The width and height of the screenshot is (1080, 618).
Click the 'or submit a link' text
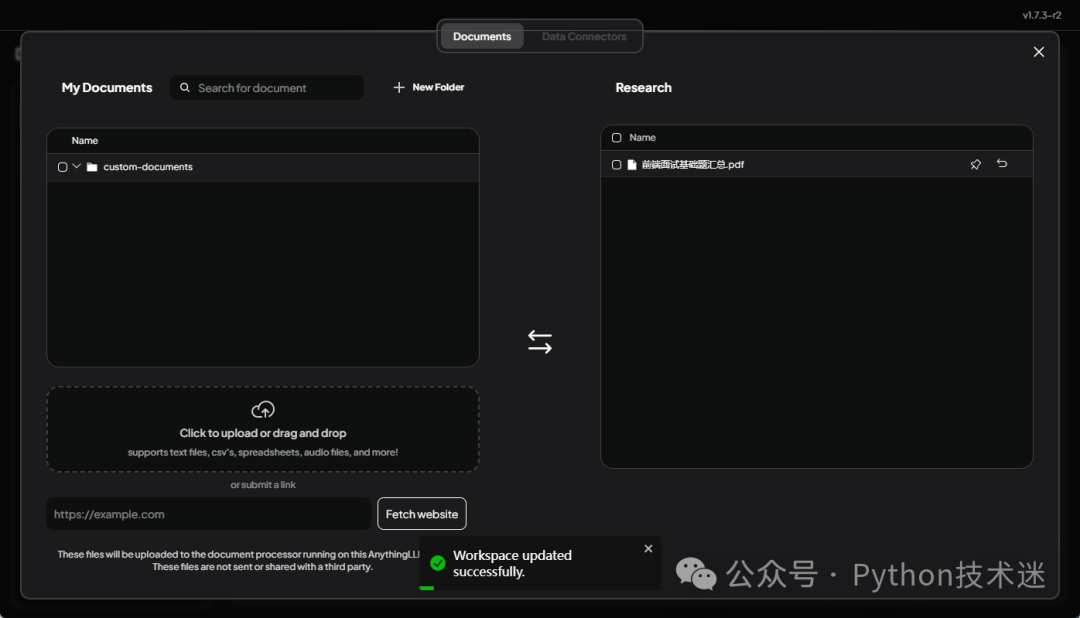[262, 485]
